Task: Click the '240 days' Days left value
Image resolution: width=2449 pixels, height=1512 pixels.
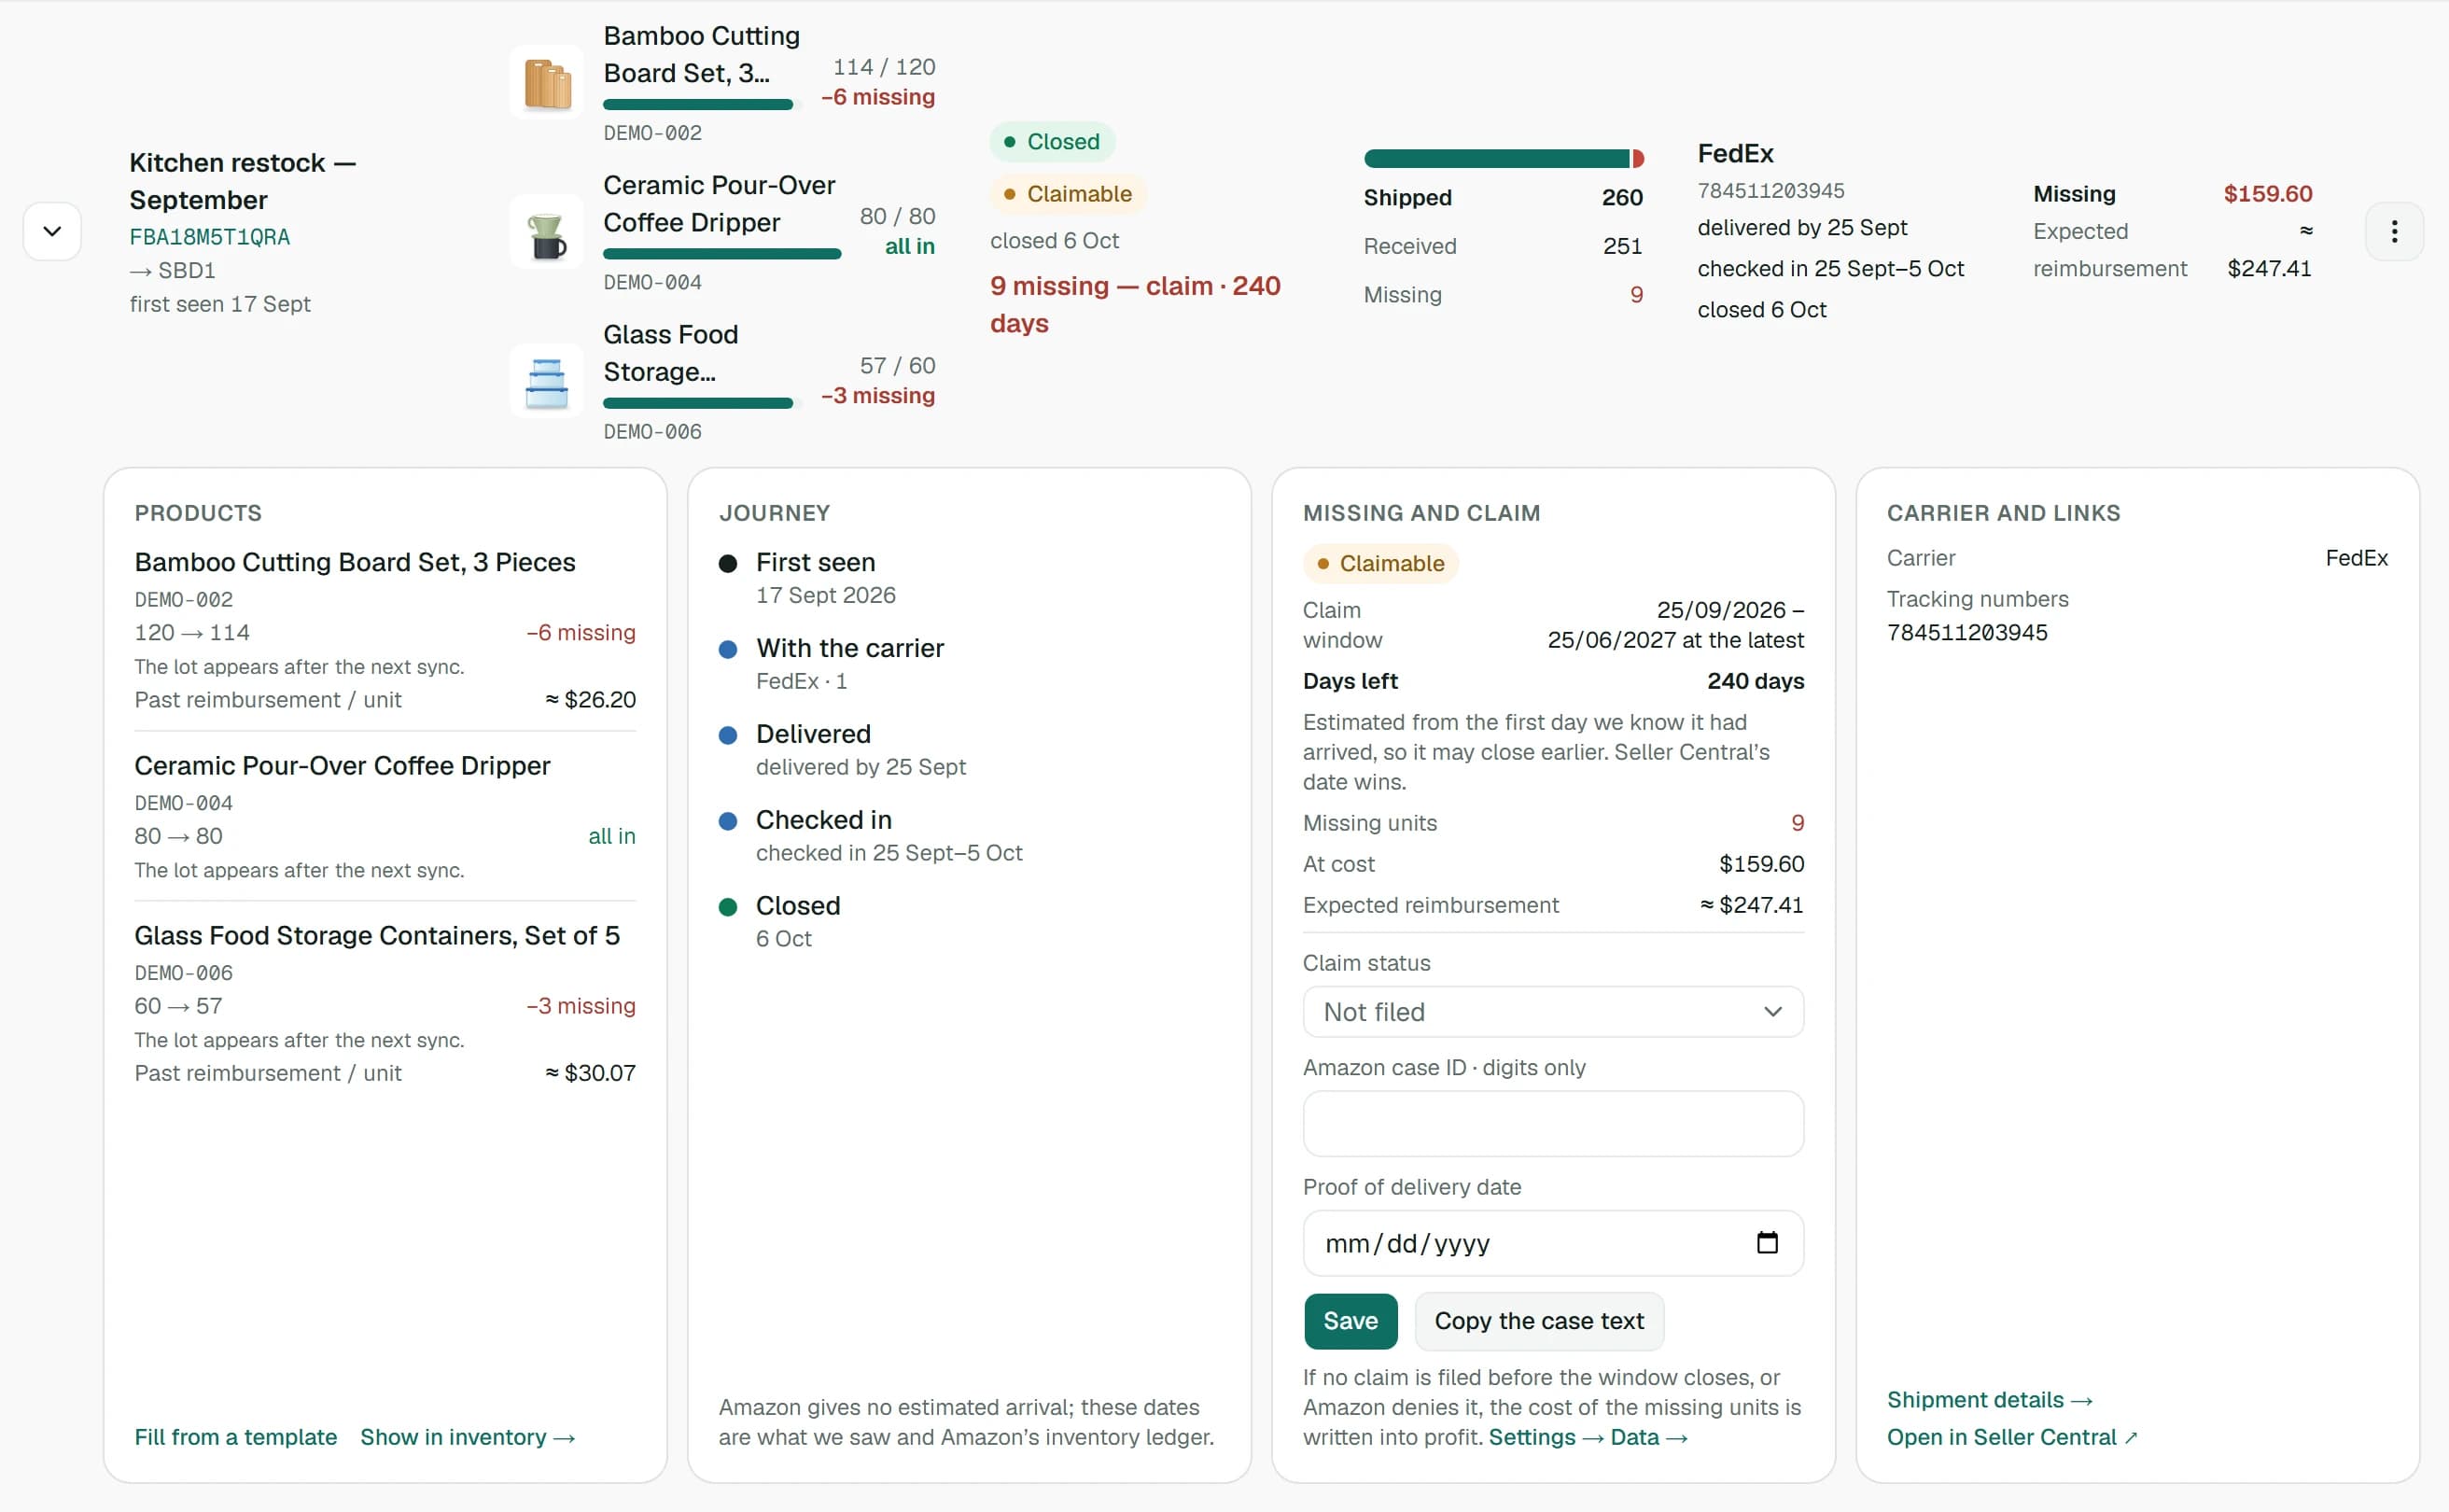Action: [x=1755, y=682]
